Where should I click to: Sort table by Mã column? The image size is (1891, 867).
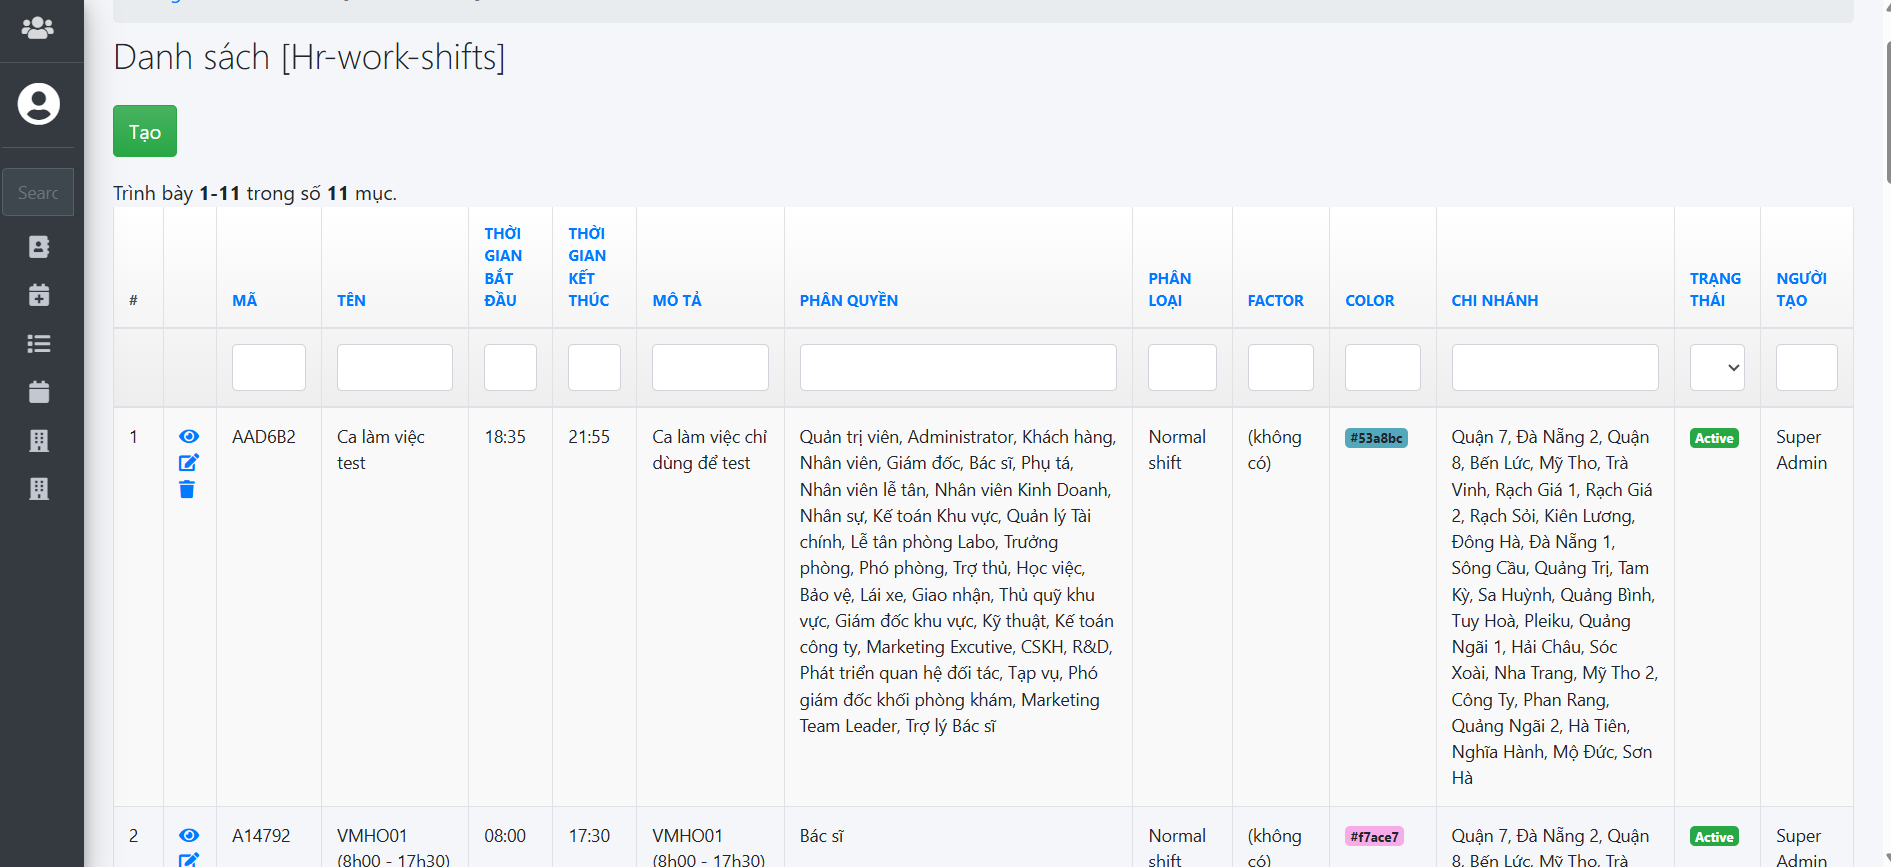click(x=244, y=300)
